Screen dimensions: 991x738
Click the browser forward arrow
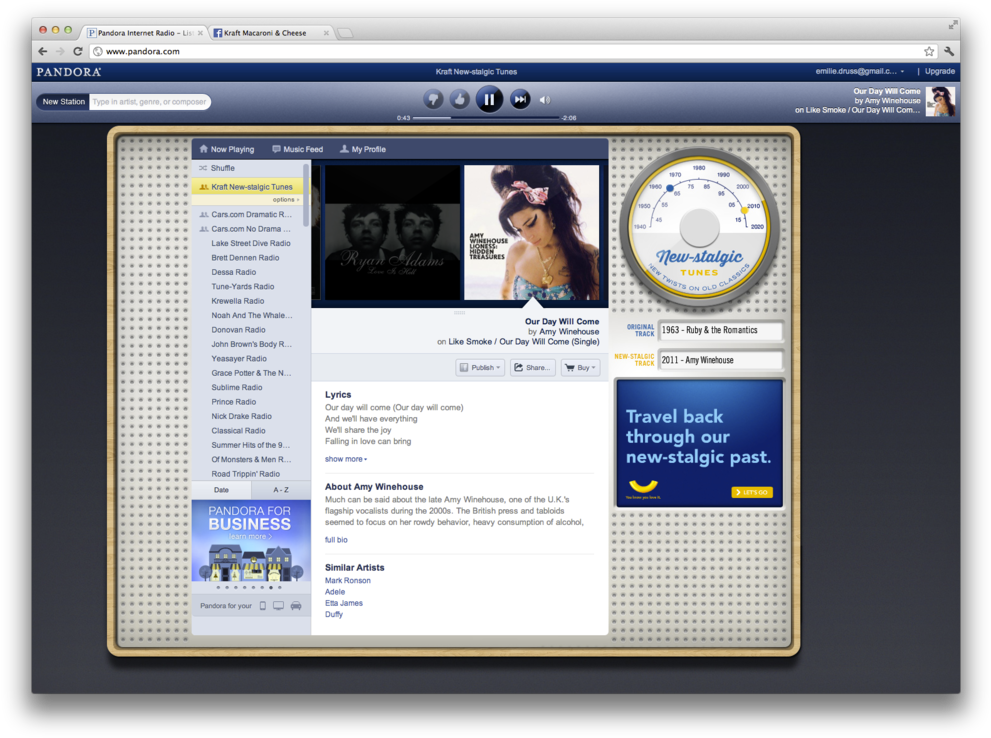pos(60,51)
